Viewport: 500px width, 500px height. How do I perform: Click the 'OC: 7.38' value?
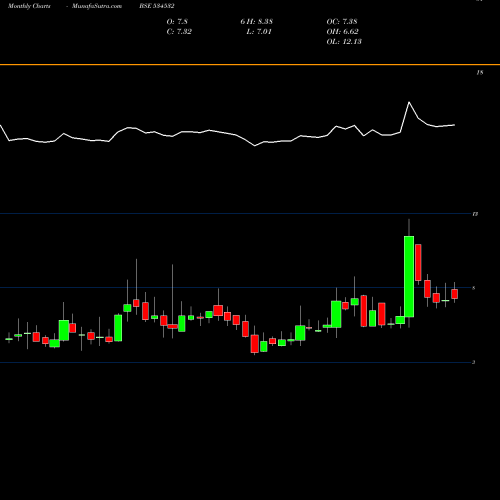(342, 21)
